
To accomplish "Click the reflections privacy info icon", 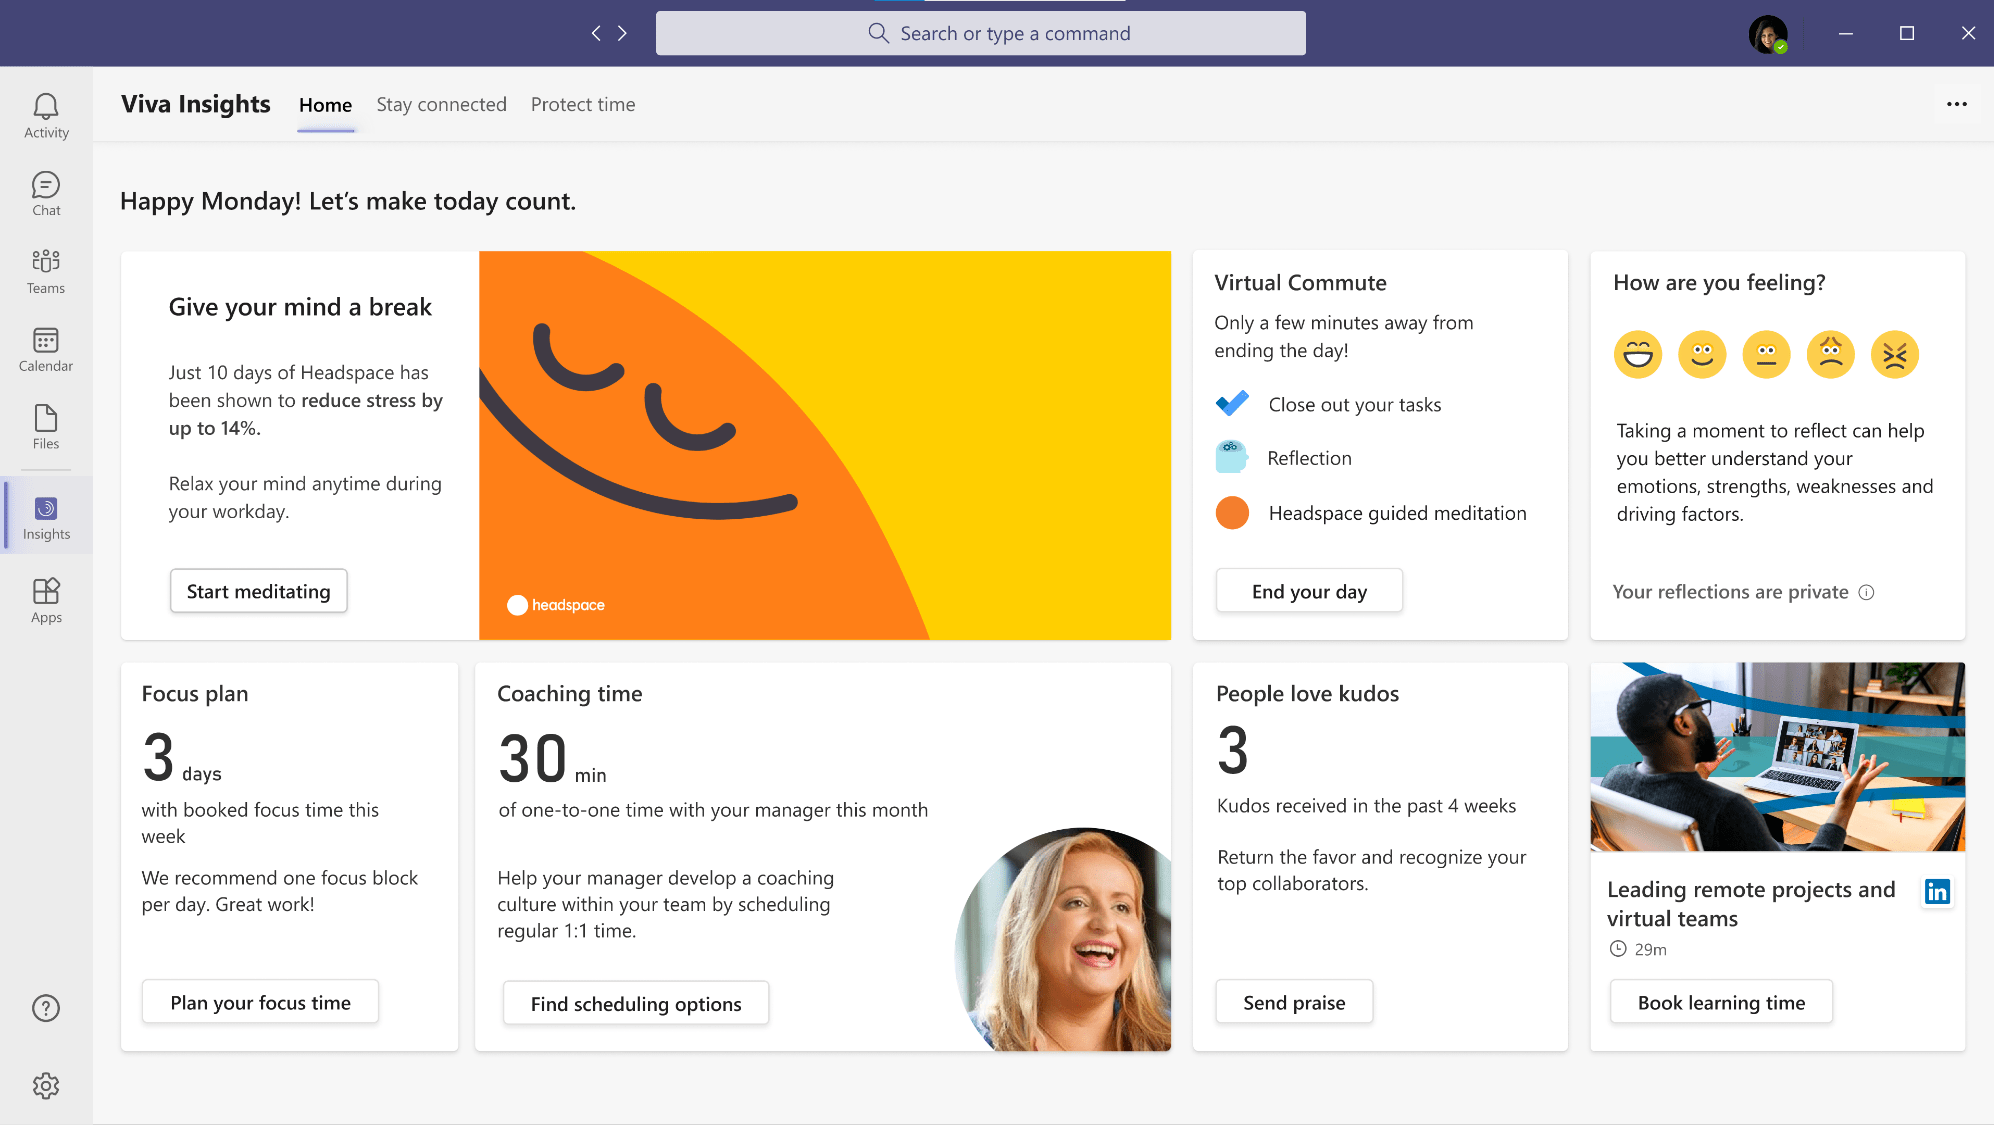I will pos(1866,592).
